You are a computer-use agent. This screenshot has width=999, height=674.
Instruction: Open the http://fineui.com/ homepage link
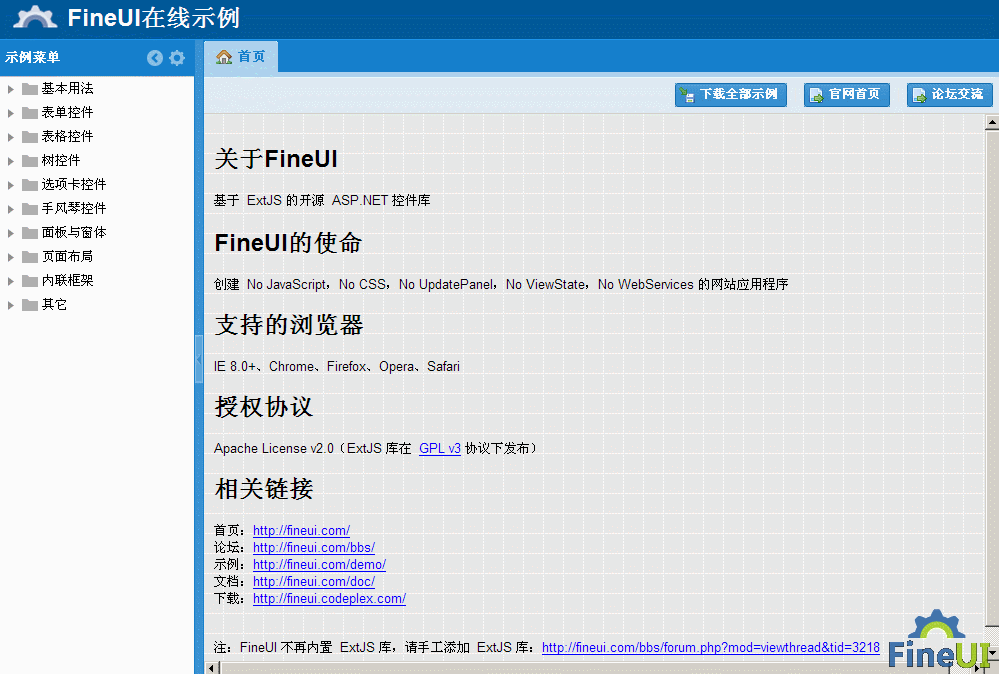point(301,530)
